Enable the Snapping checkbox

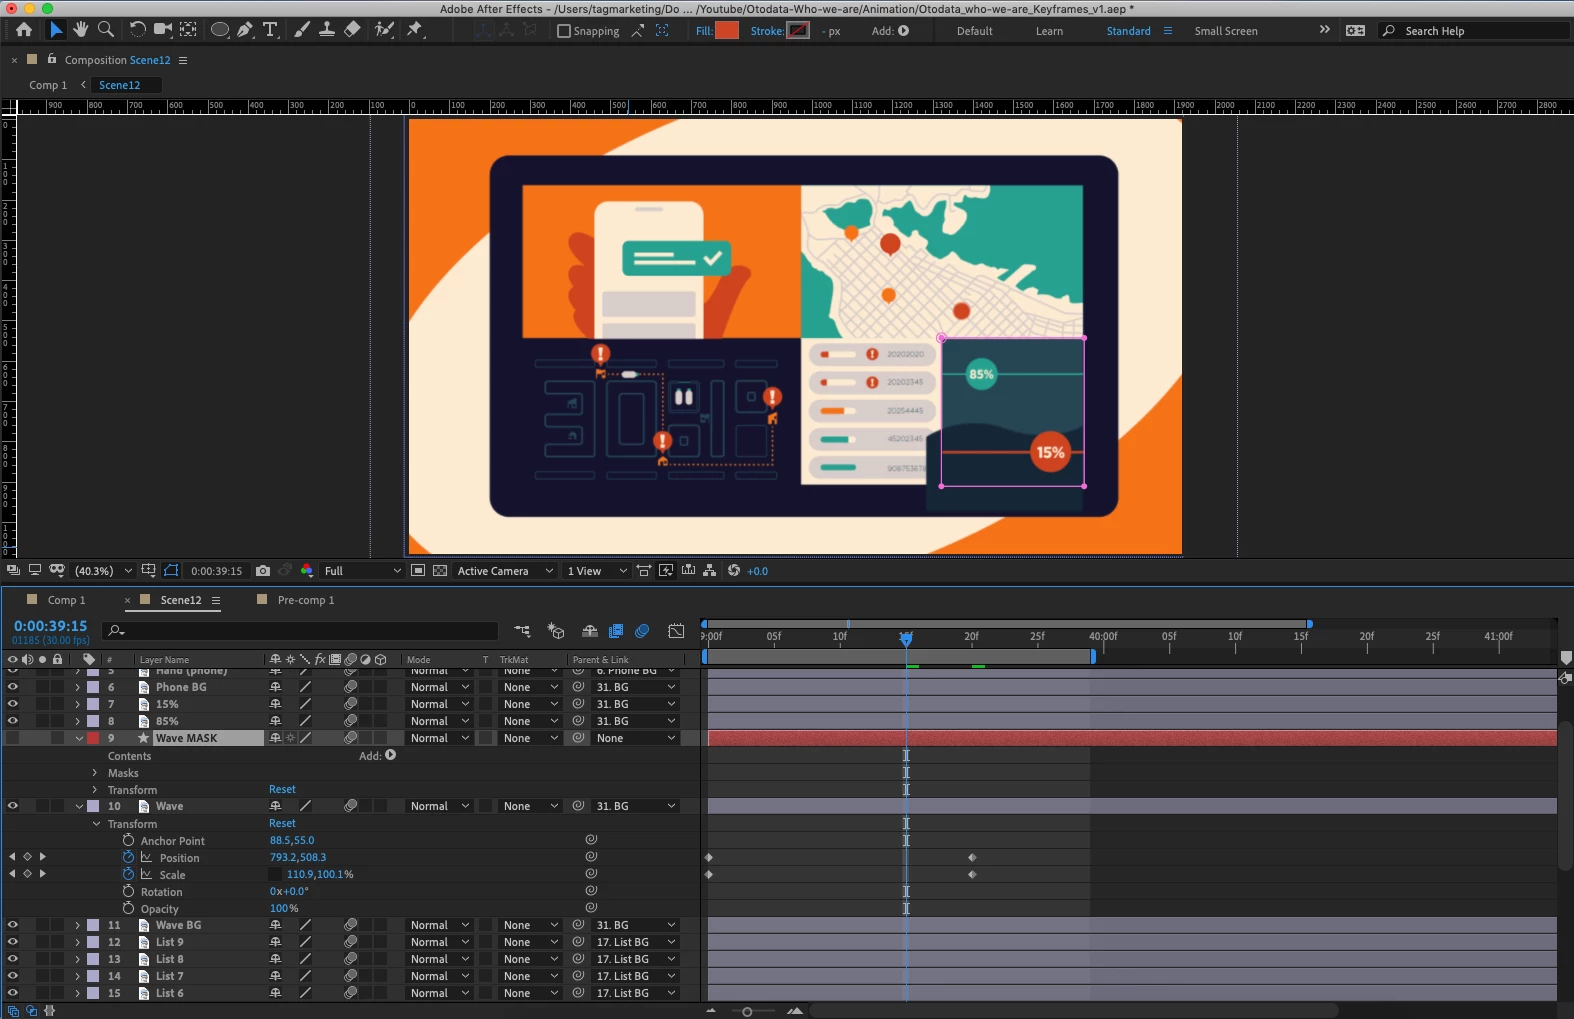tap(564, 31)
